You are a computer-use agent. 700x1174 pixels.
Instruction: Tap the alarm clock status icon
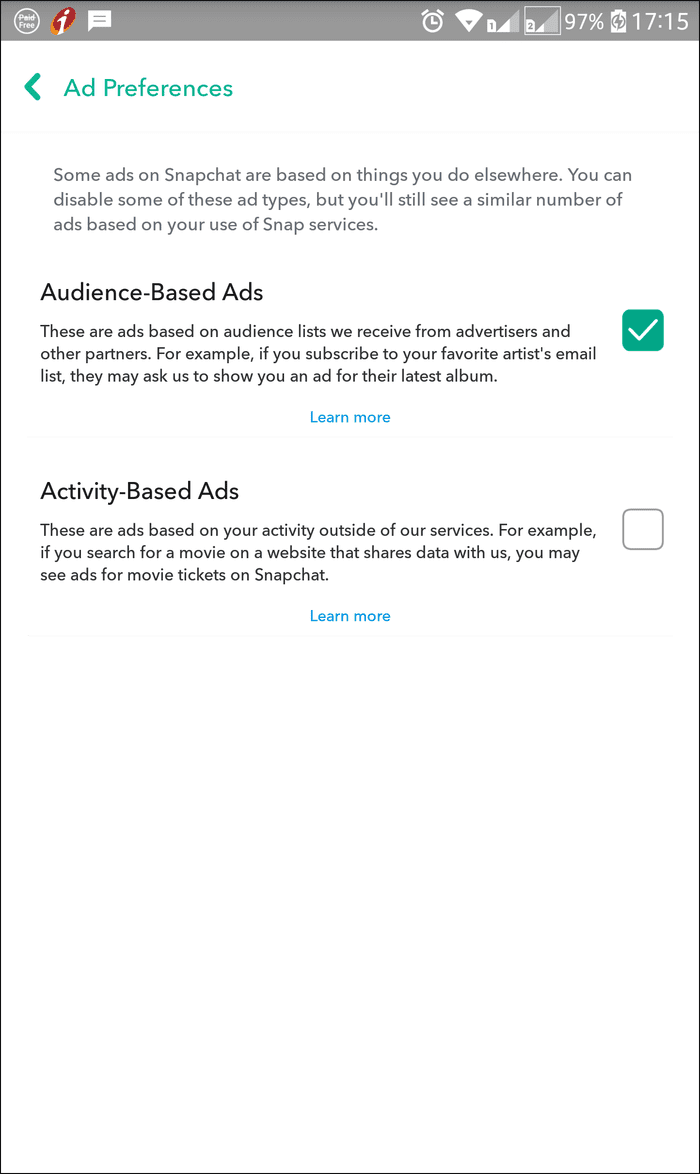tap(432, 21)
